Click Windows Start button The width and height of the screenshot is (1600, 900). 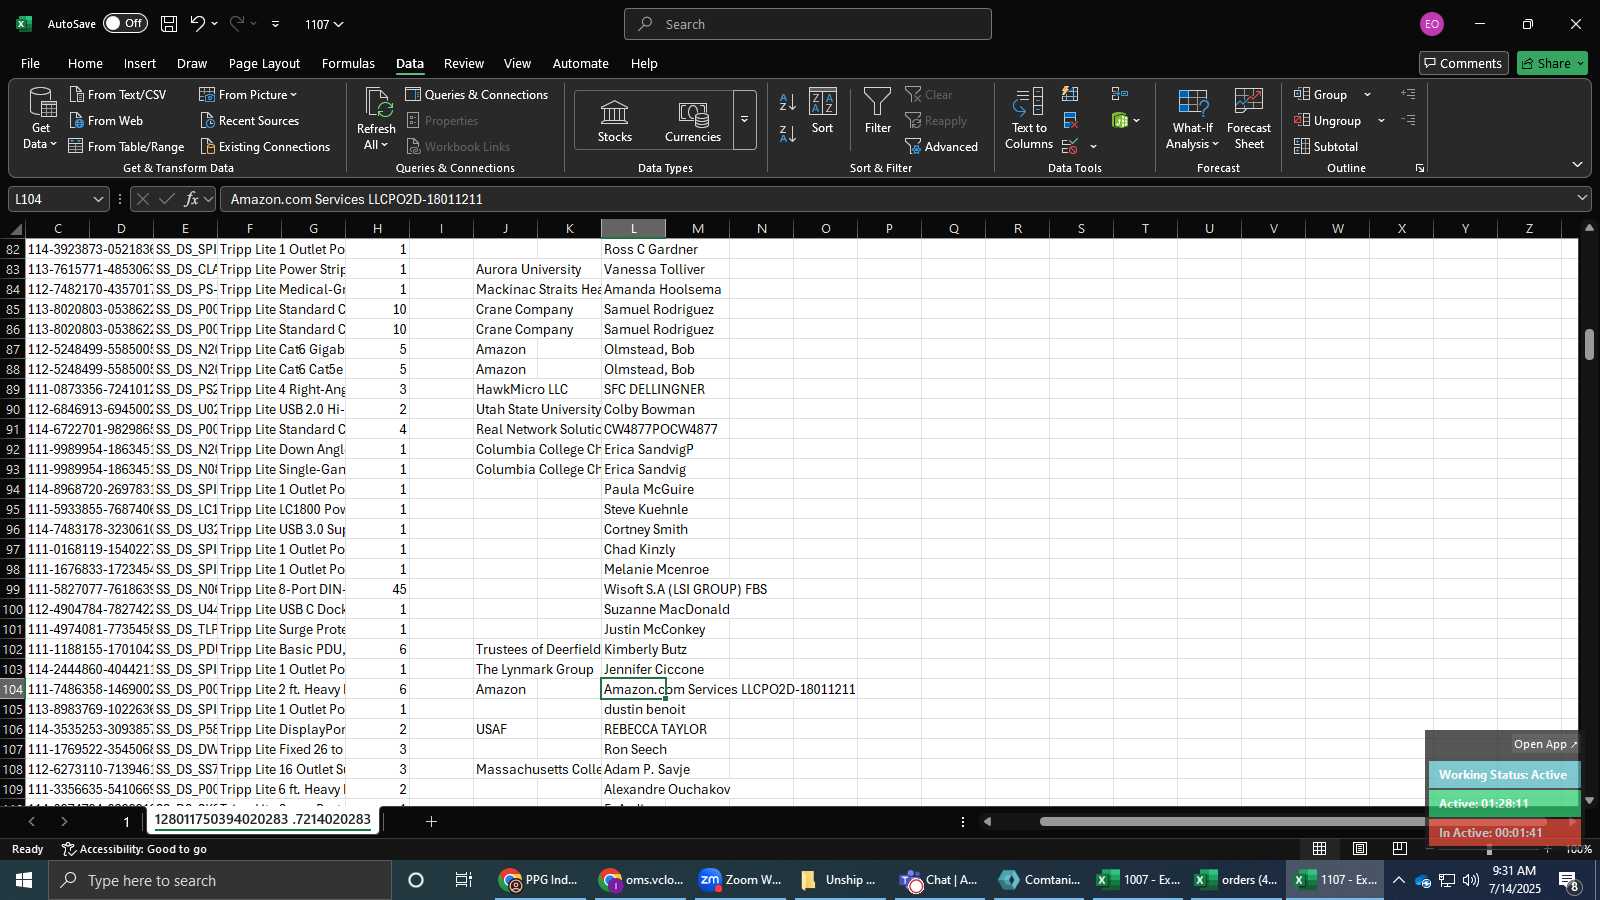pos(23,880)
